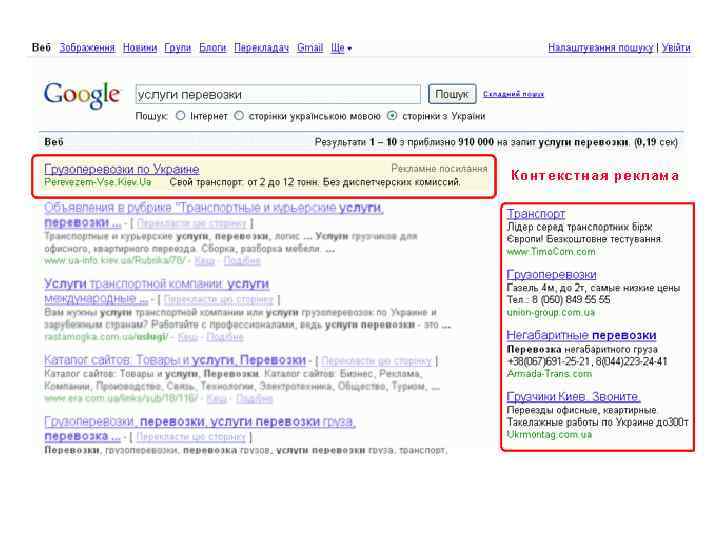
Task: Click the union-group.com.ua ad URL
Action: click(551, 313)
